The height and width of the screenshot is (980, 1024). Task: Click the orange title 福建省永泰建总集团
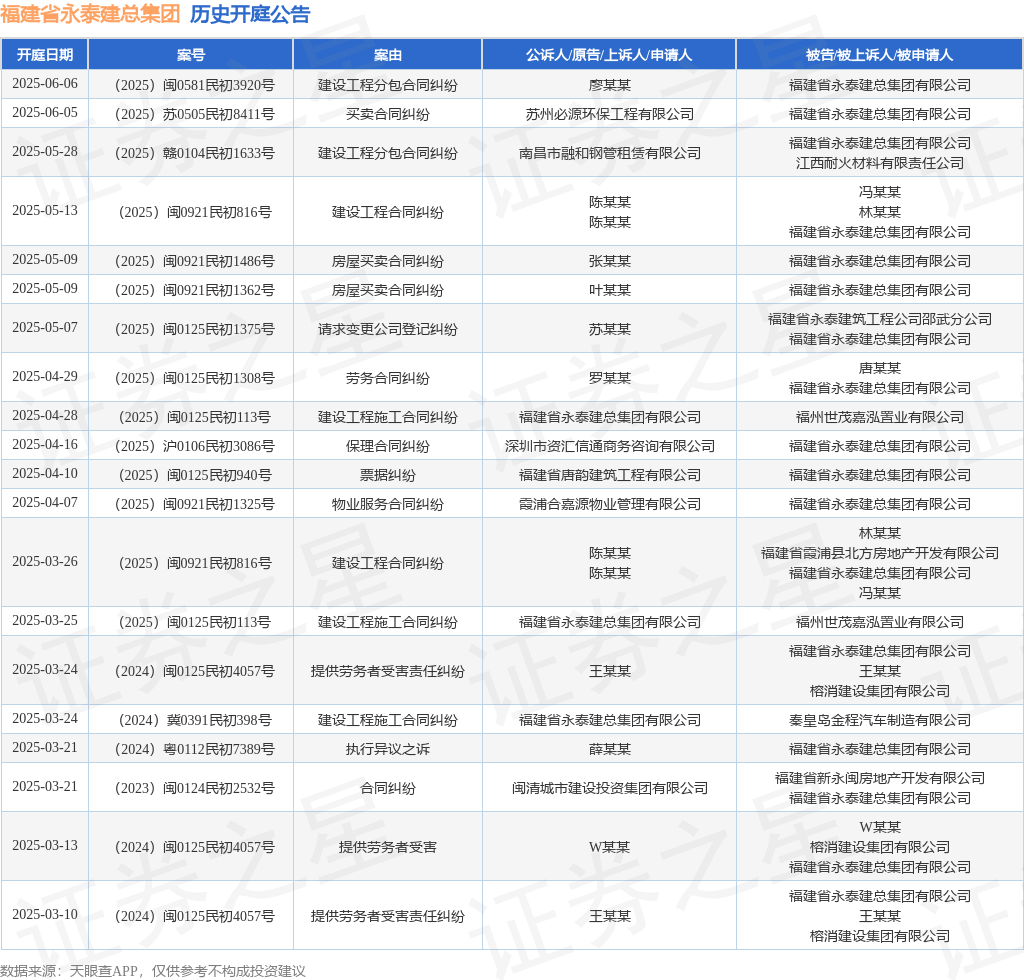(90, 14)
